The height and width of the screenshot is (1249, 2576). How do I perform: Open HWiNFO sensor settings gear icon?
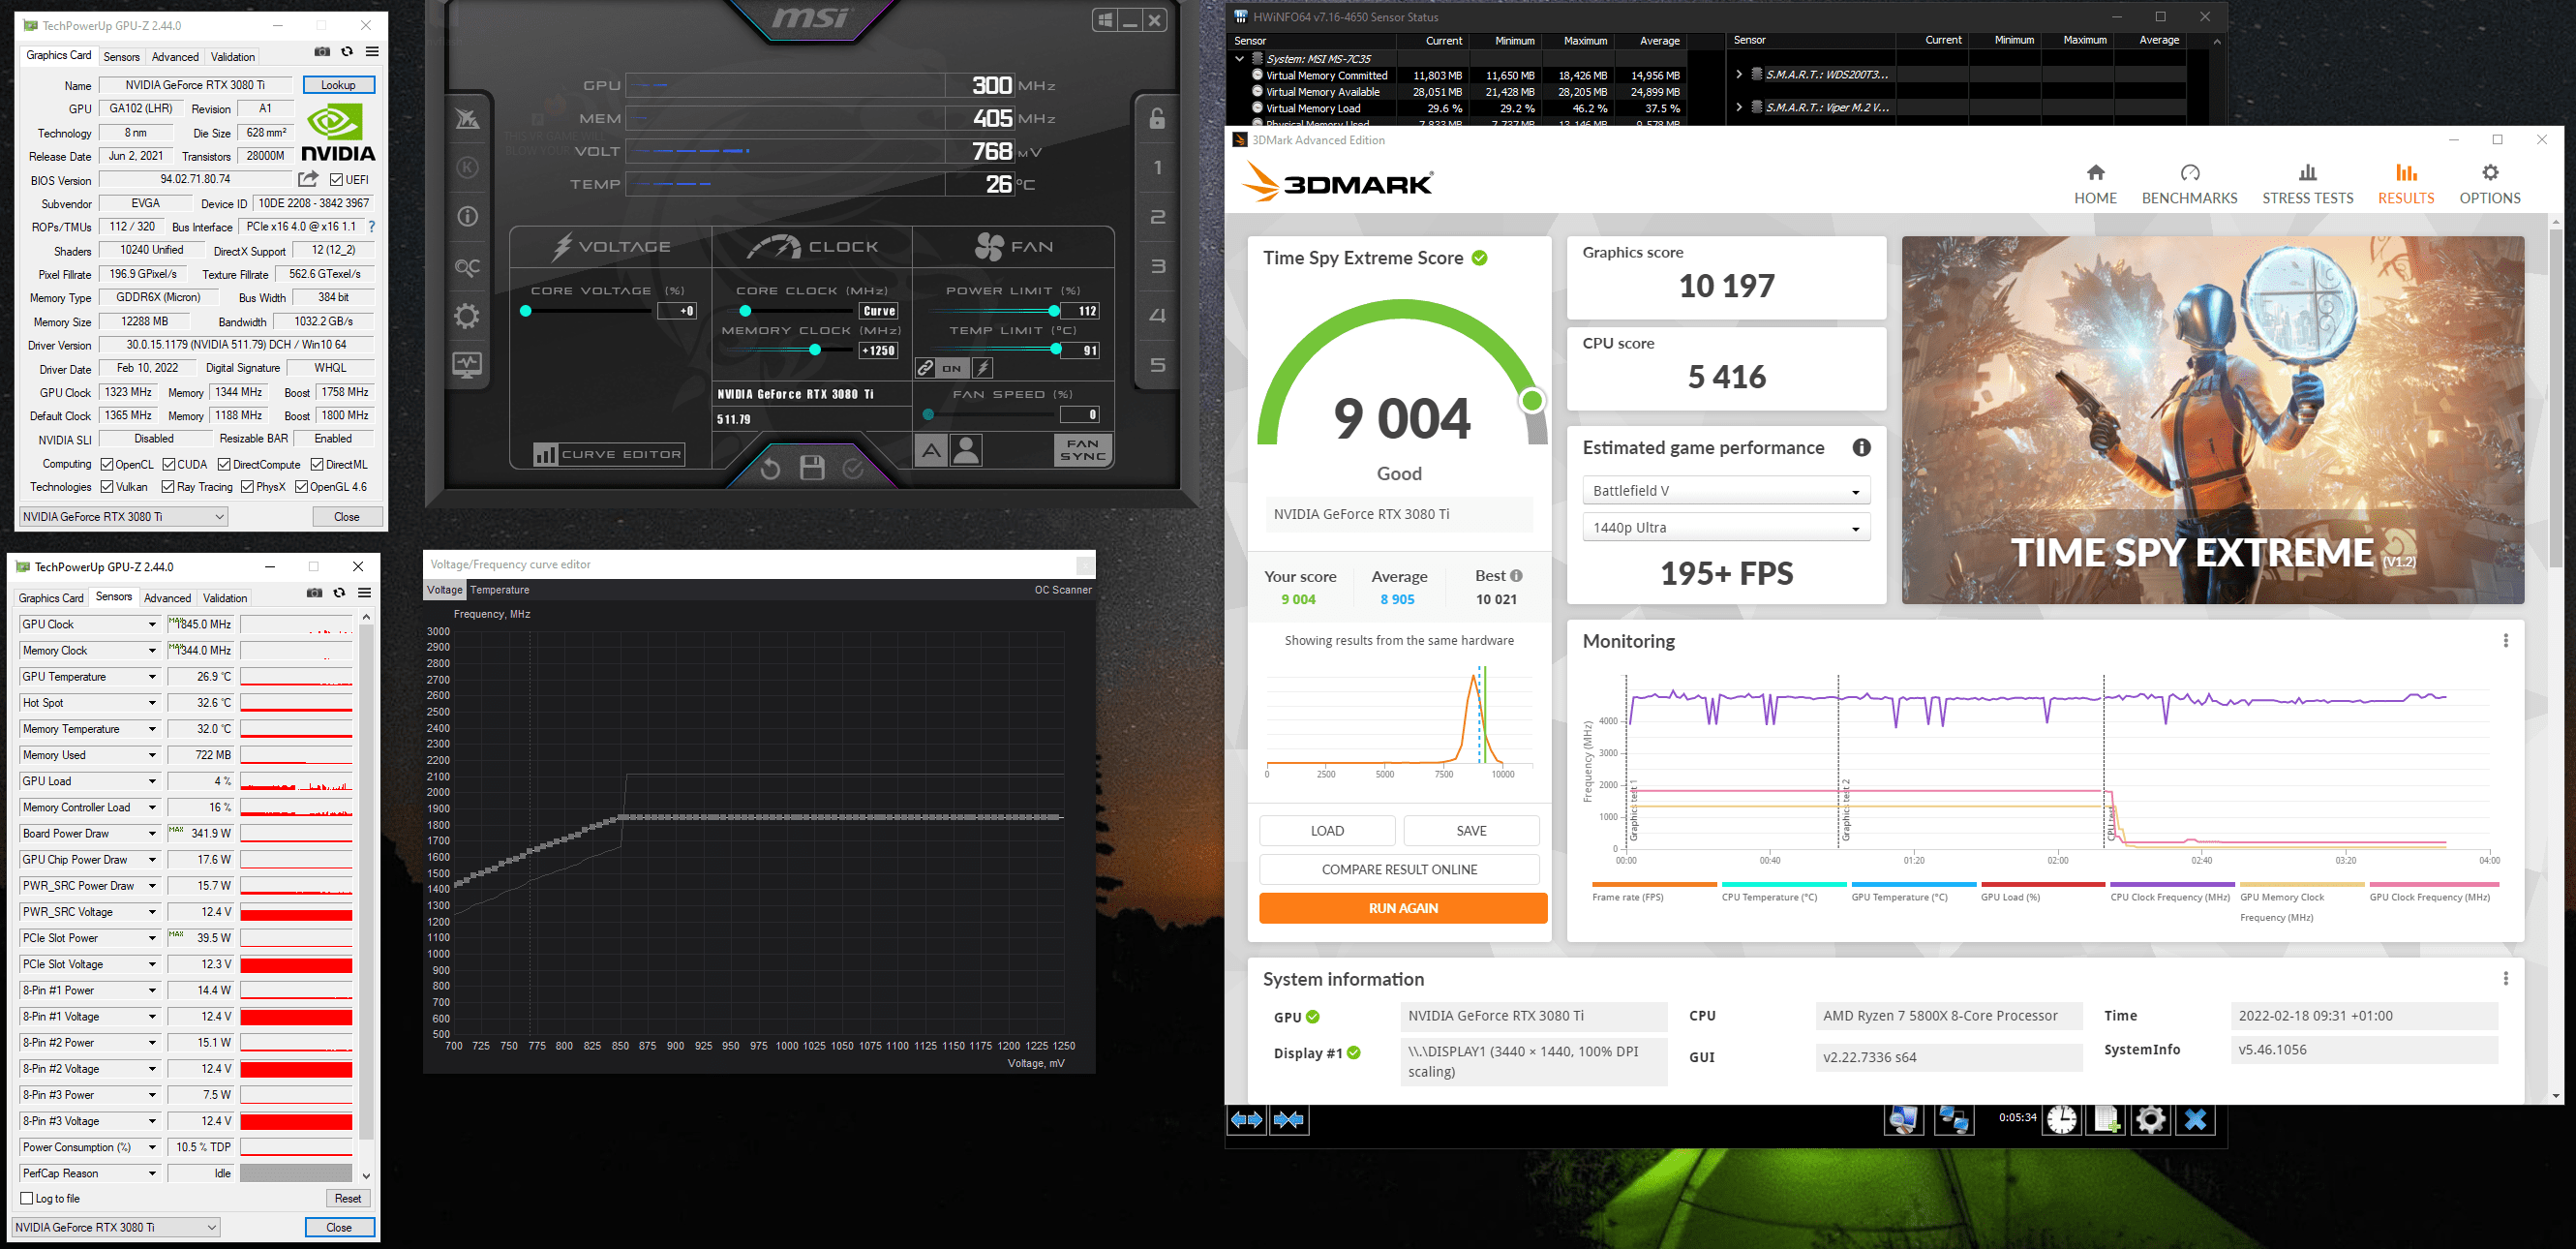point(2151,1120)
